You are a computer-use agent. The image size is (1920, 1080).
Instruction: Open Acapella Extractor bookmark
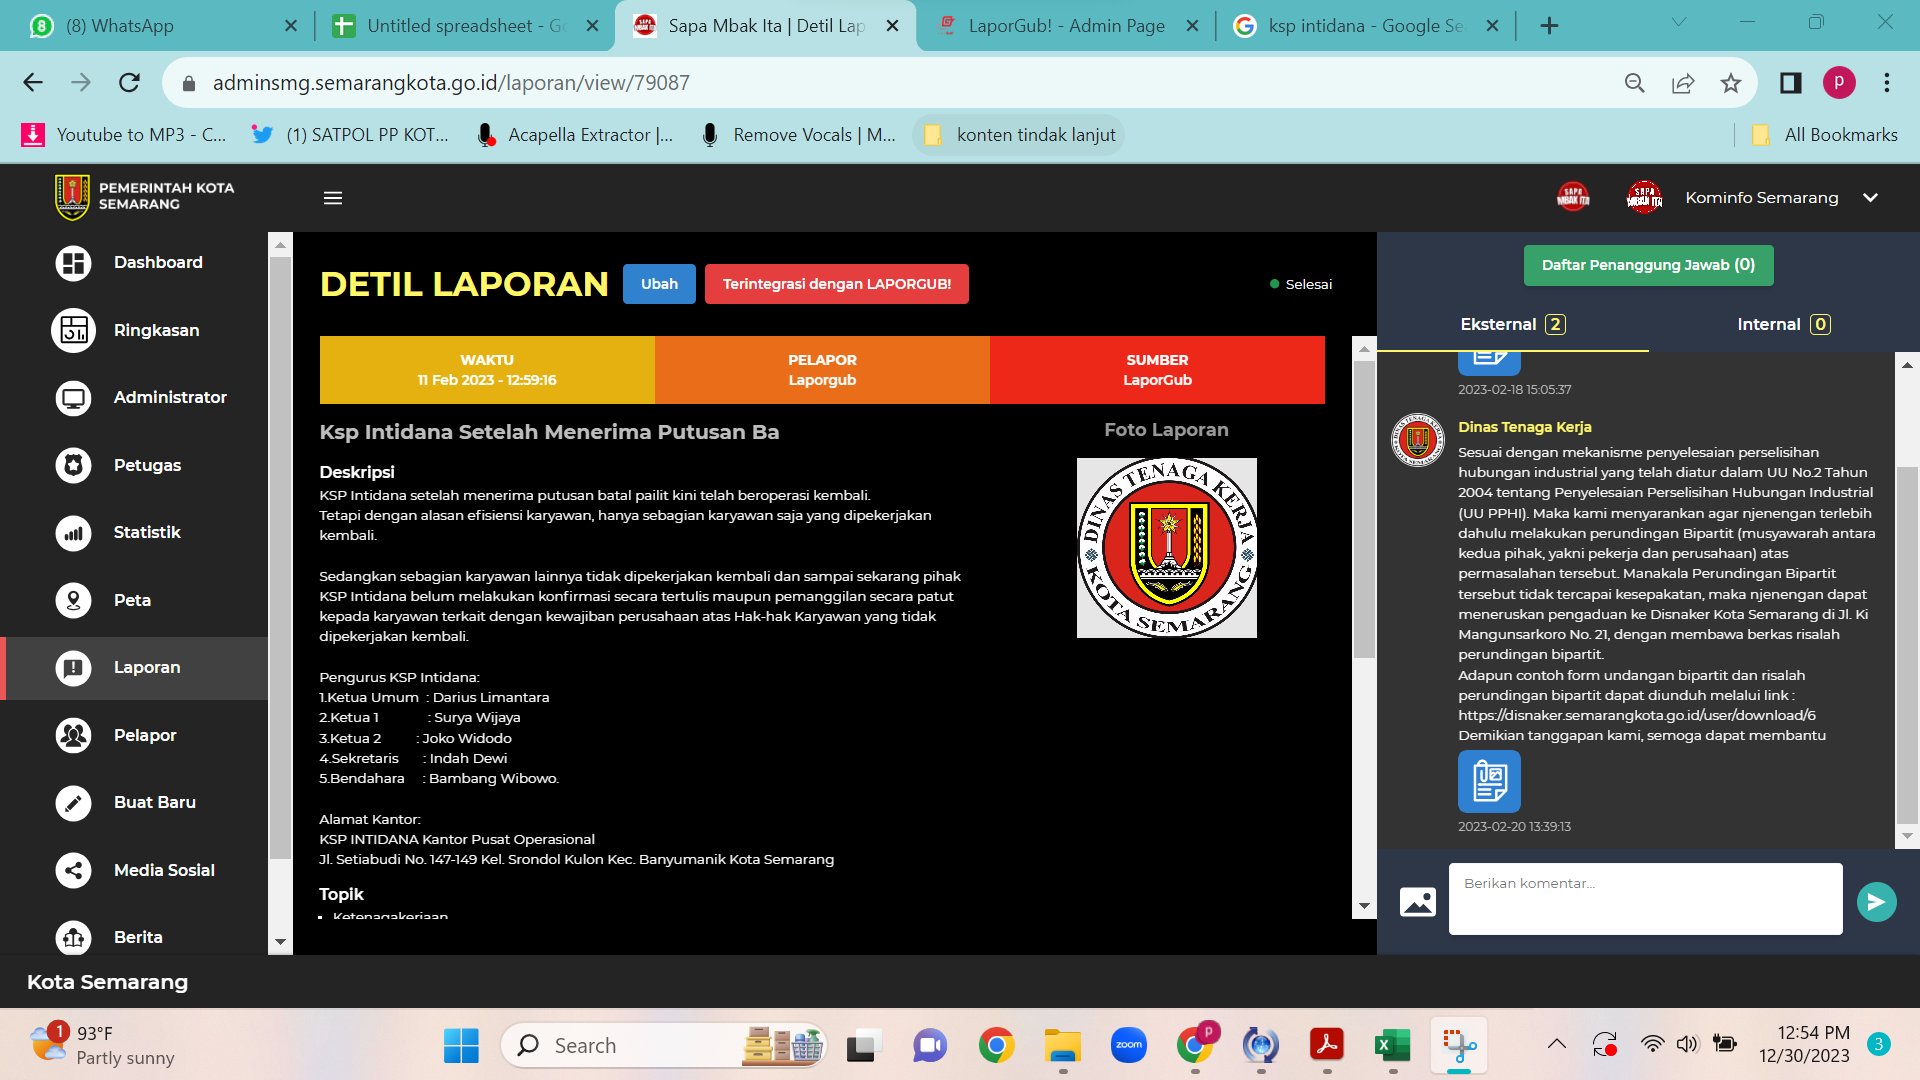coord(575,135)
